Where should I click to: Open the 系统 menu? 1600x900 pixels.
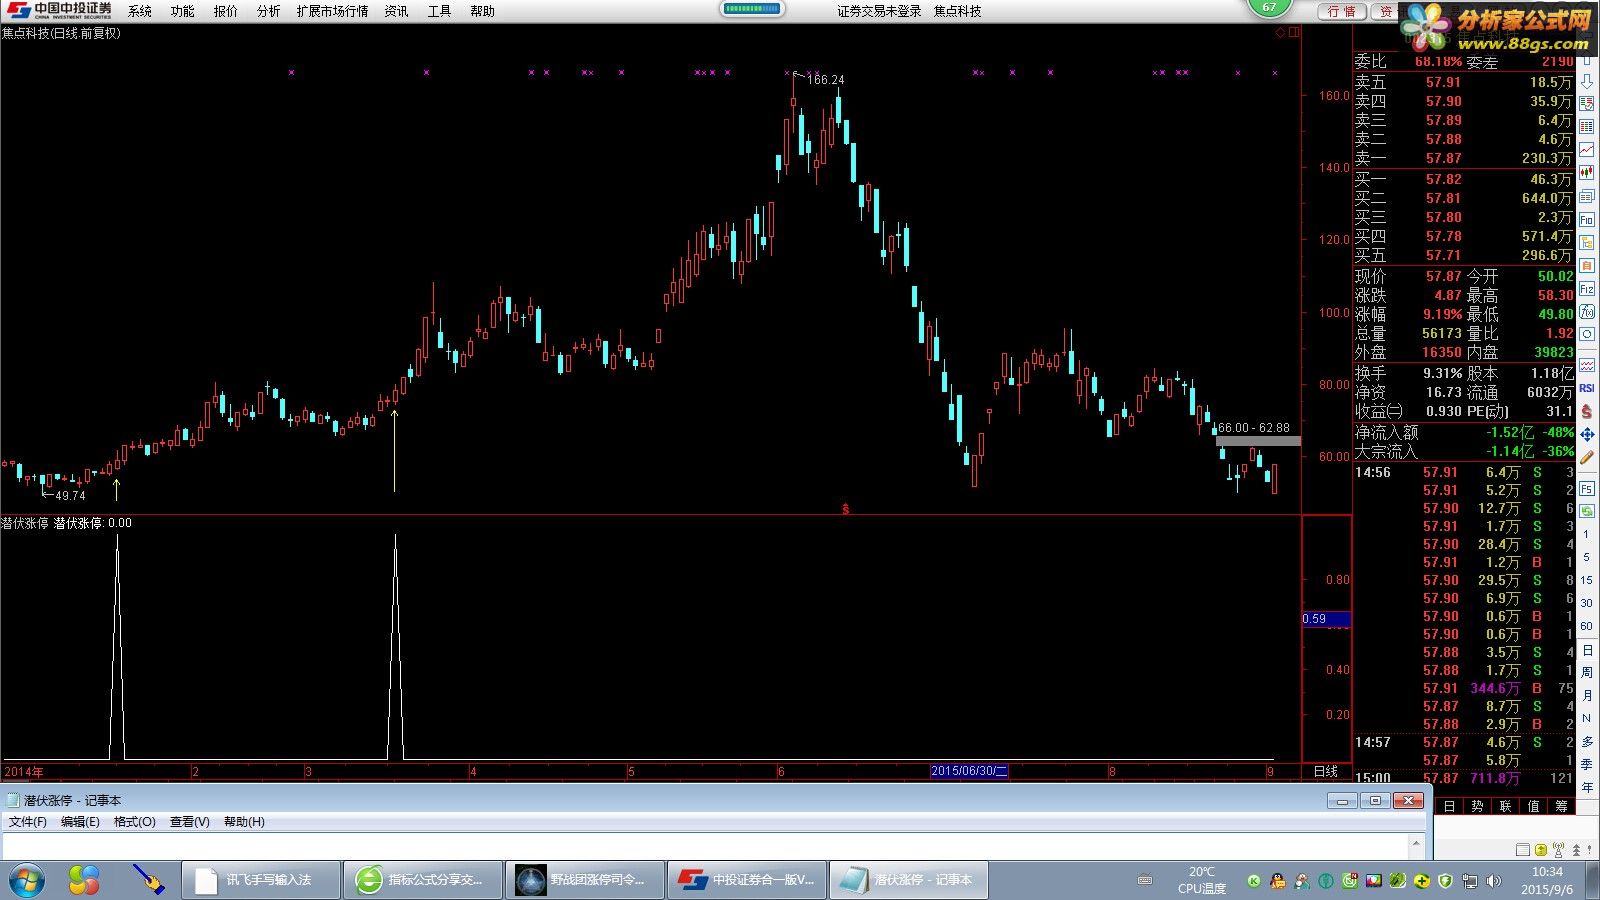point(140,11)
